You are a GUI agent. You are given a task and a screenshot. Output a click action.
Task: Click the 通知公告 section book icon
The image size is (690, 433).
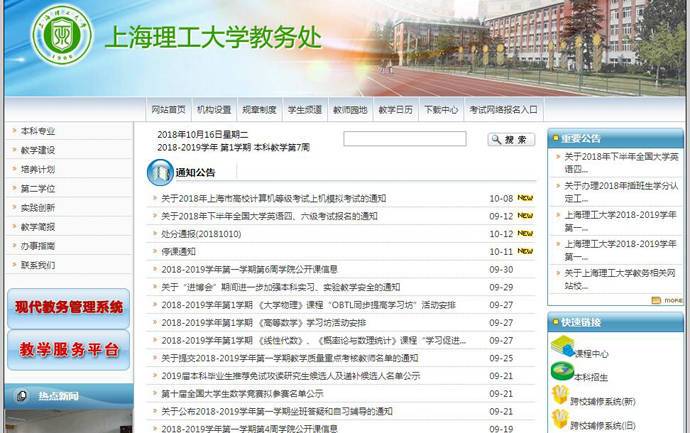160,172
